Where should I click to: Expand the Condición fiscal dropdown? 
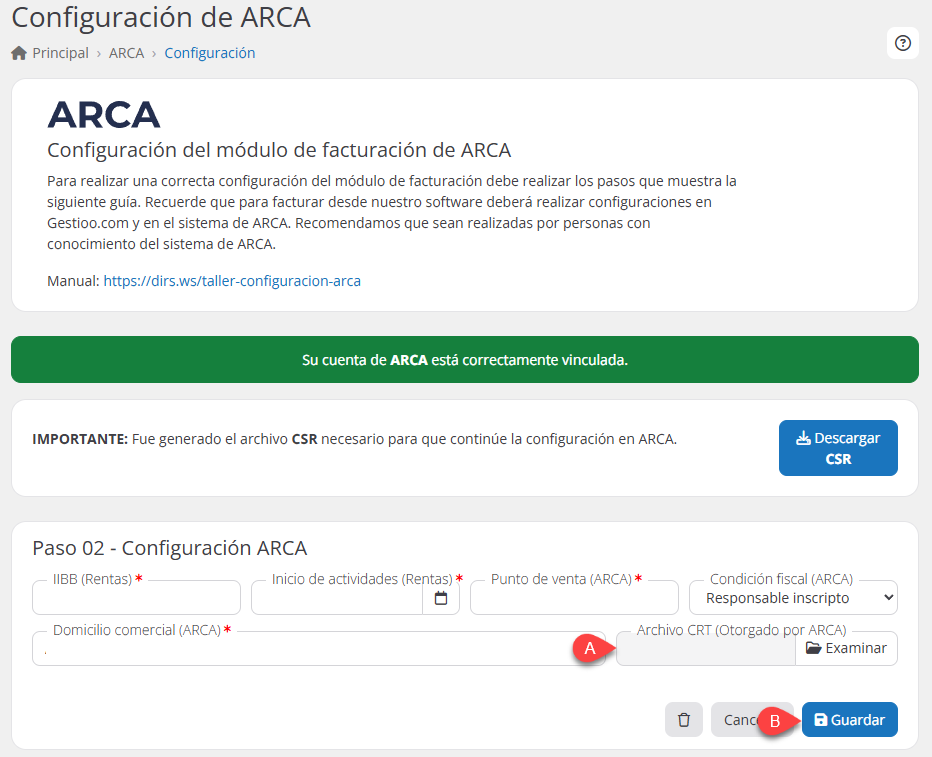click(793, 598)
